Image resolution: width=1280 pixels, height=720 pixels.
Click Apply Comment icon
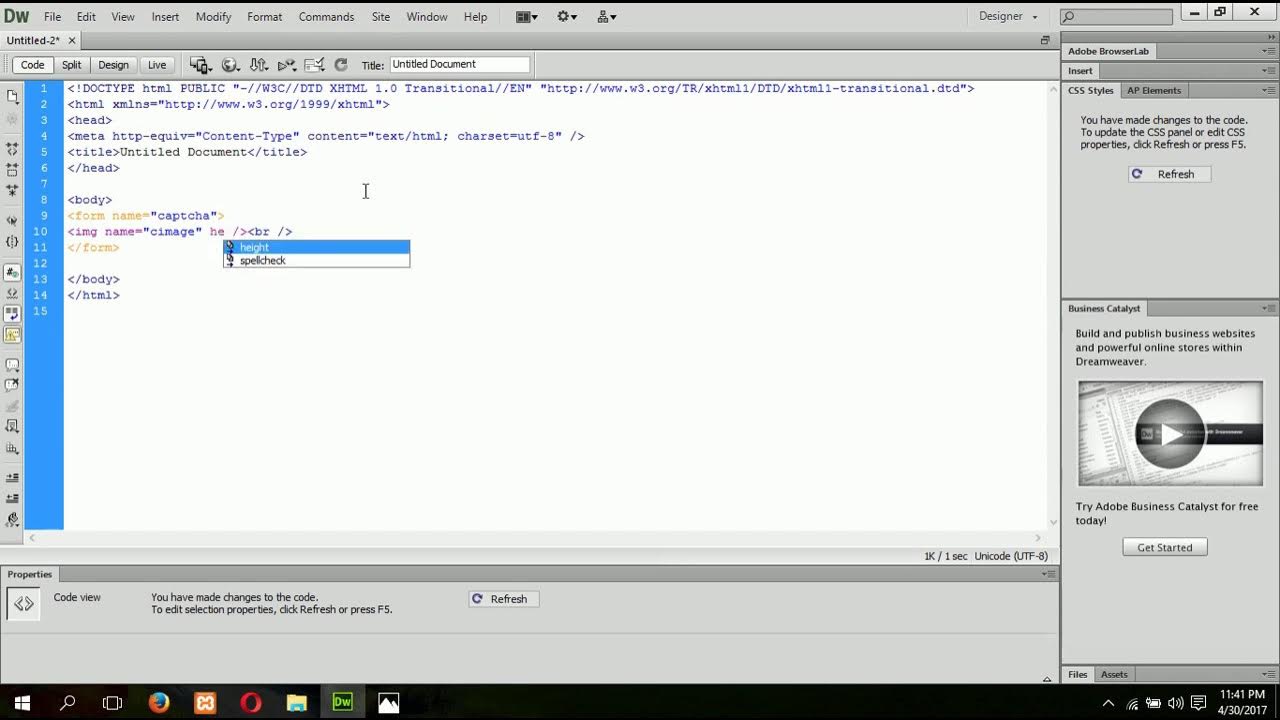[x=13, y=366]
